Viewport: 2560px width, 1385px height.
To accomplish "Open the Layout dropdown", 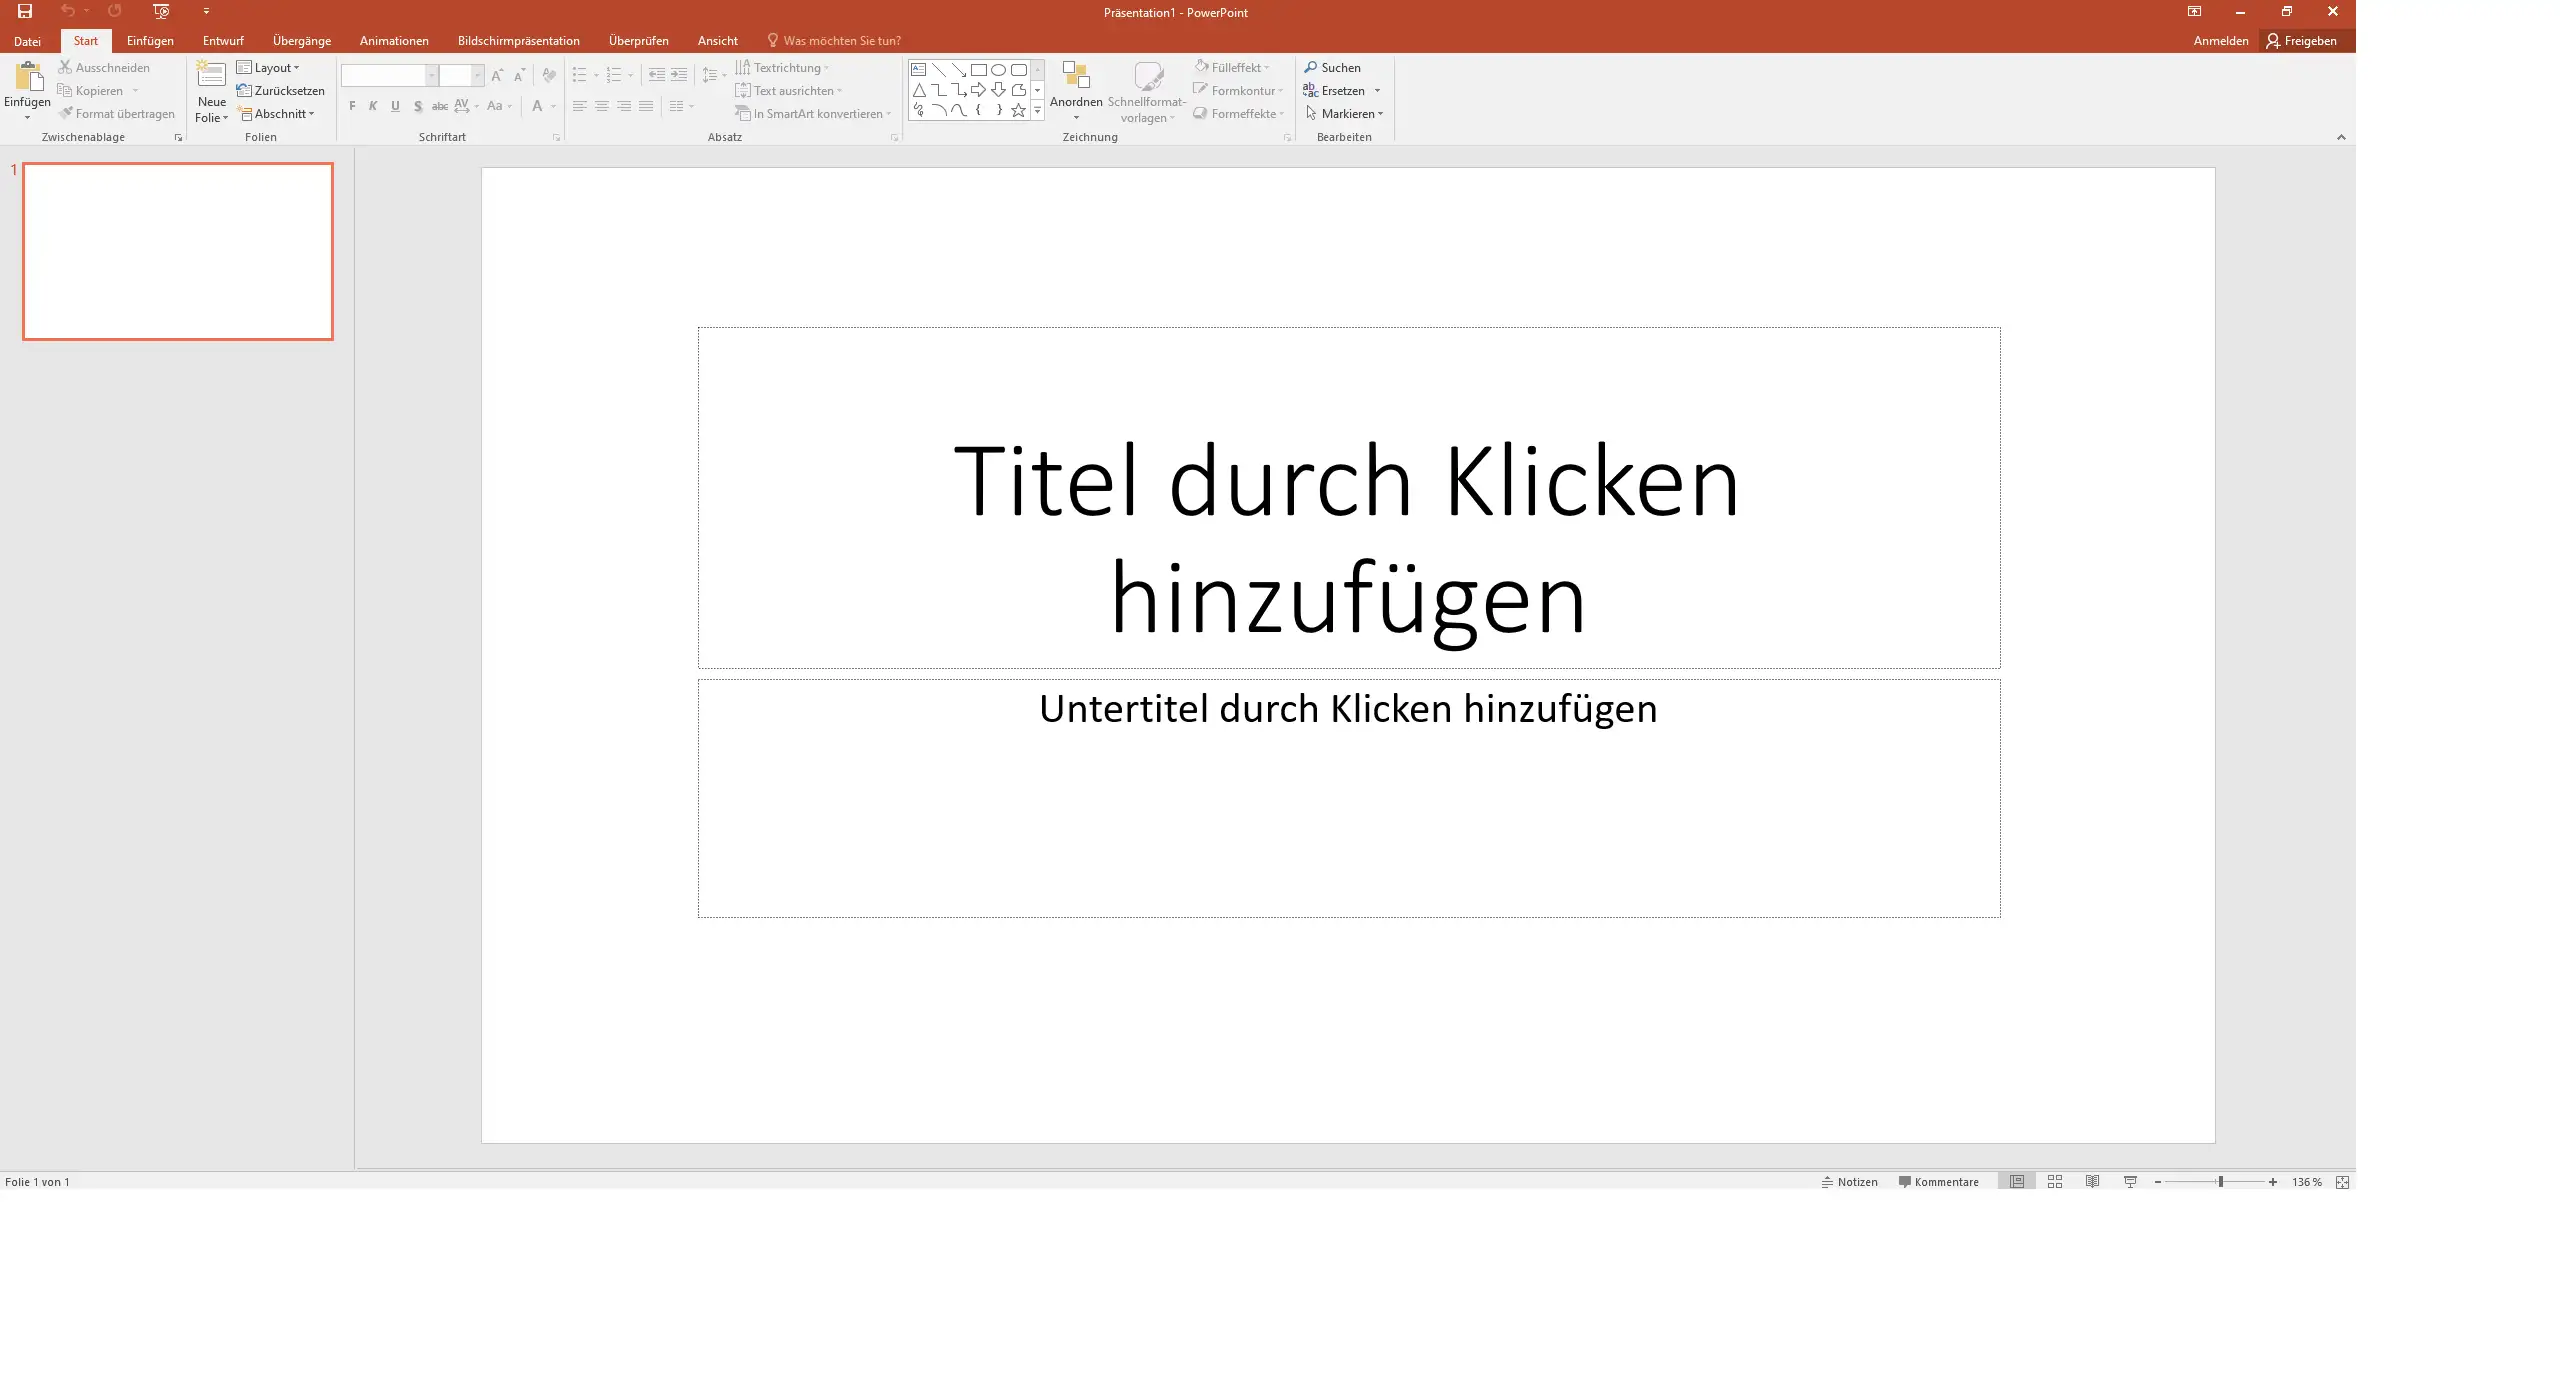I will 269,68.
